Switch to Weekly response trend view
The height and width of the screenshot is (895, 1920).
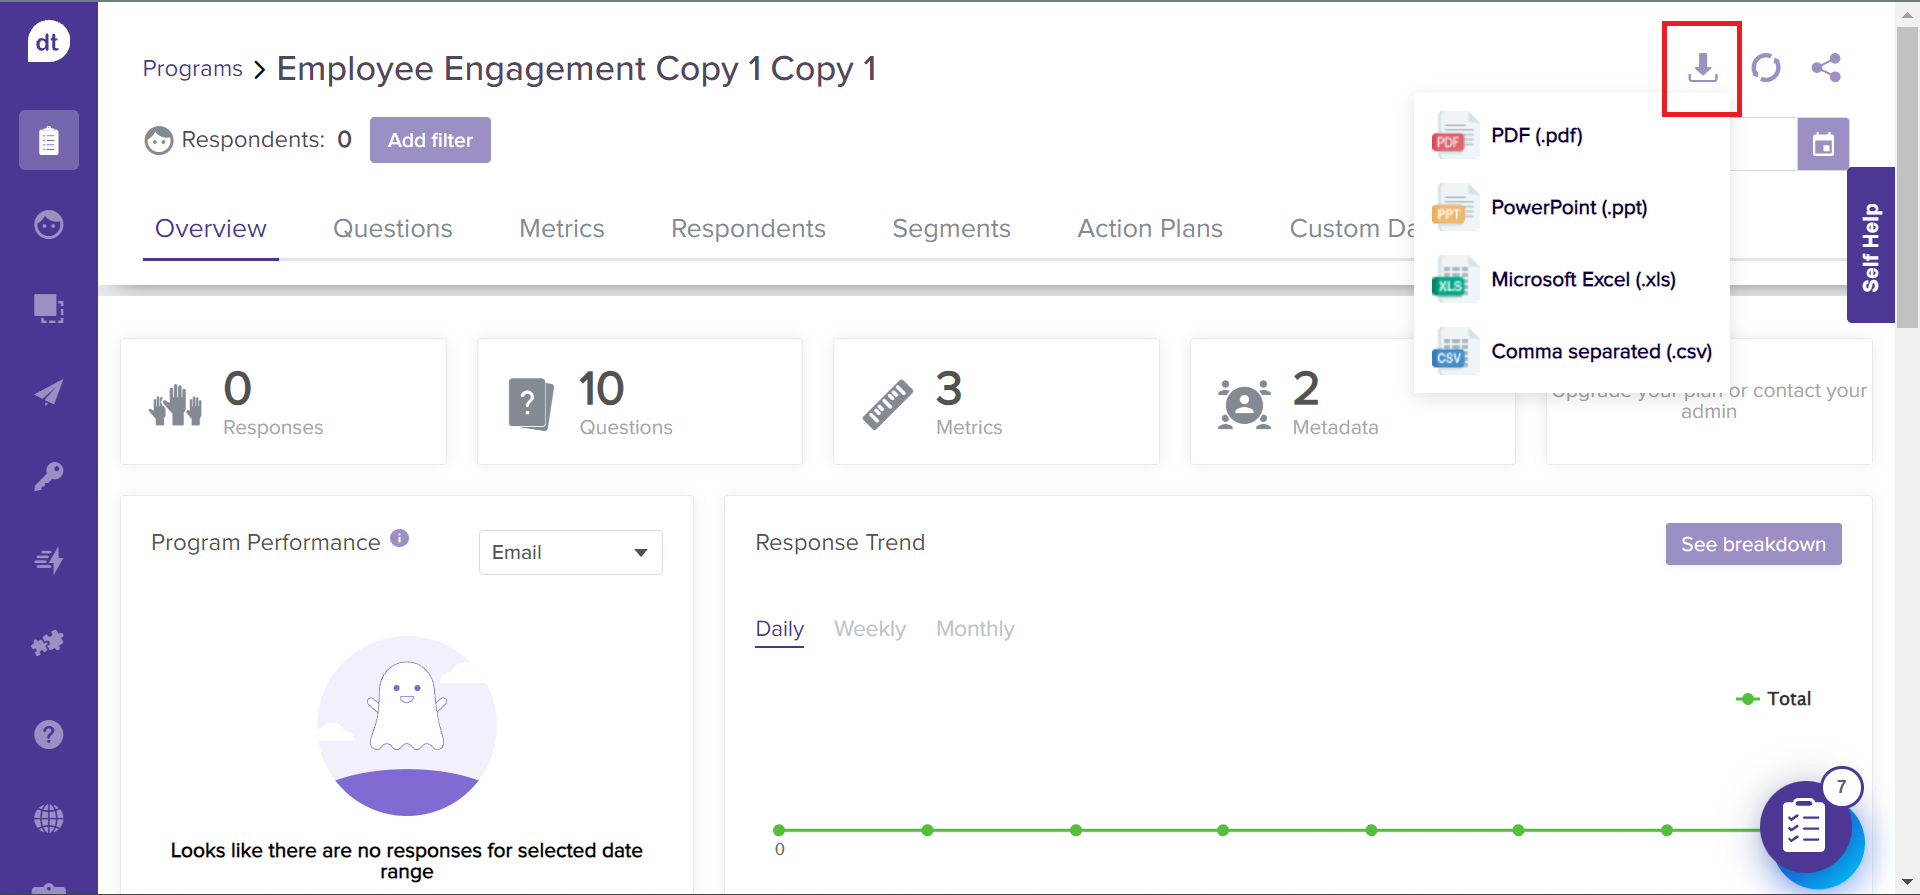point(869,629)
